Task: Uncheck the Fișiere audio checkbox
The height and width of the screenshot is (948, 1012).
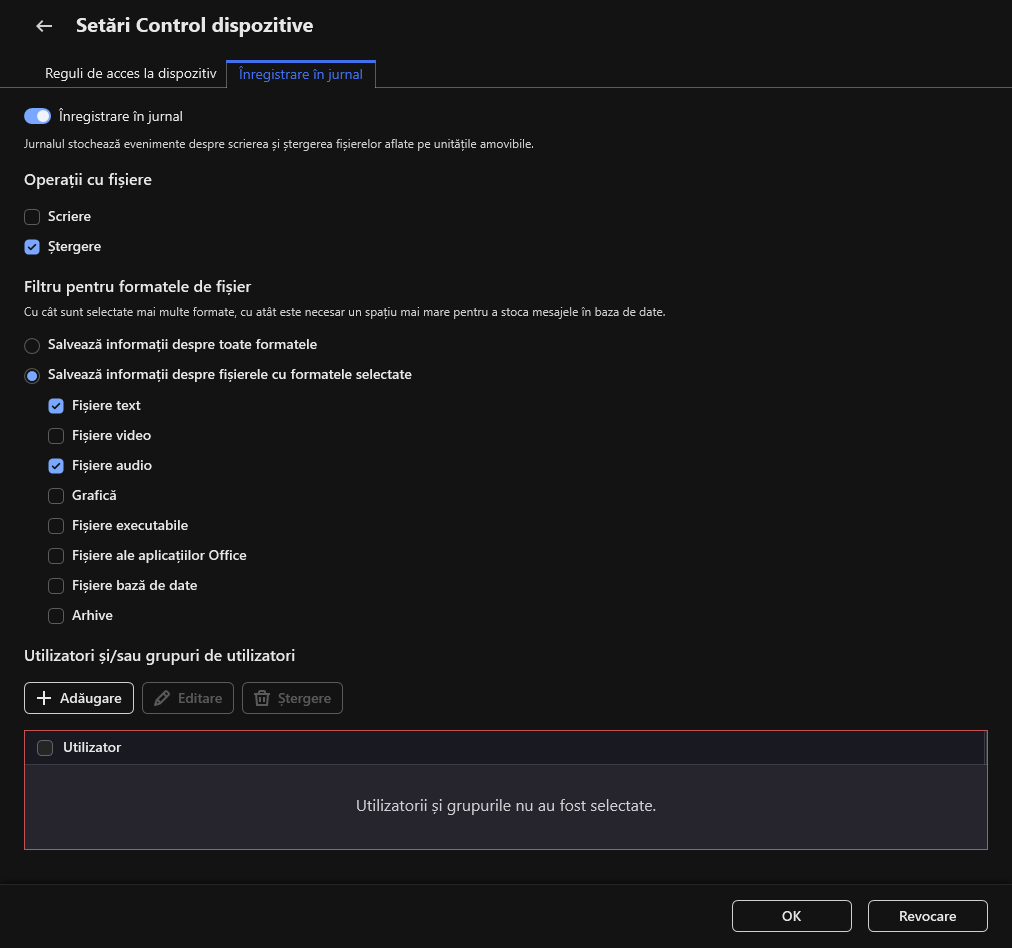Action: [56, 466]
